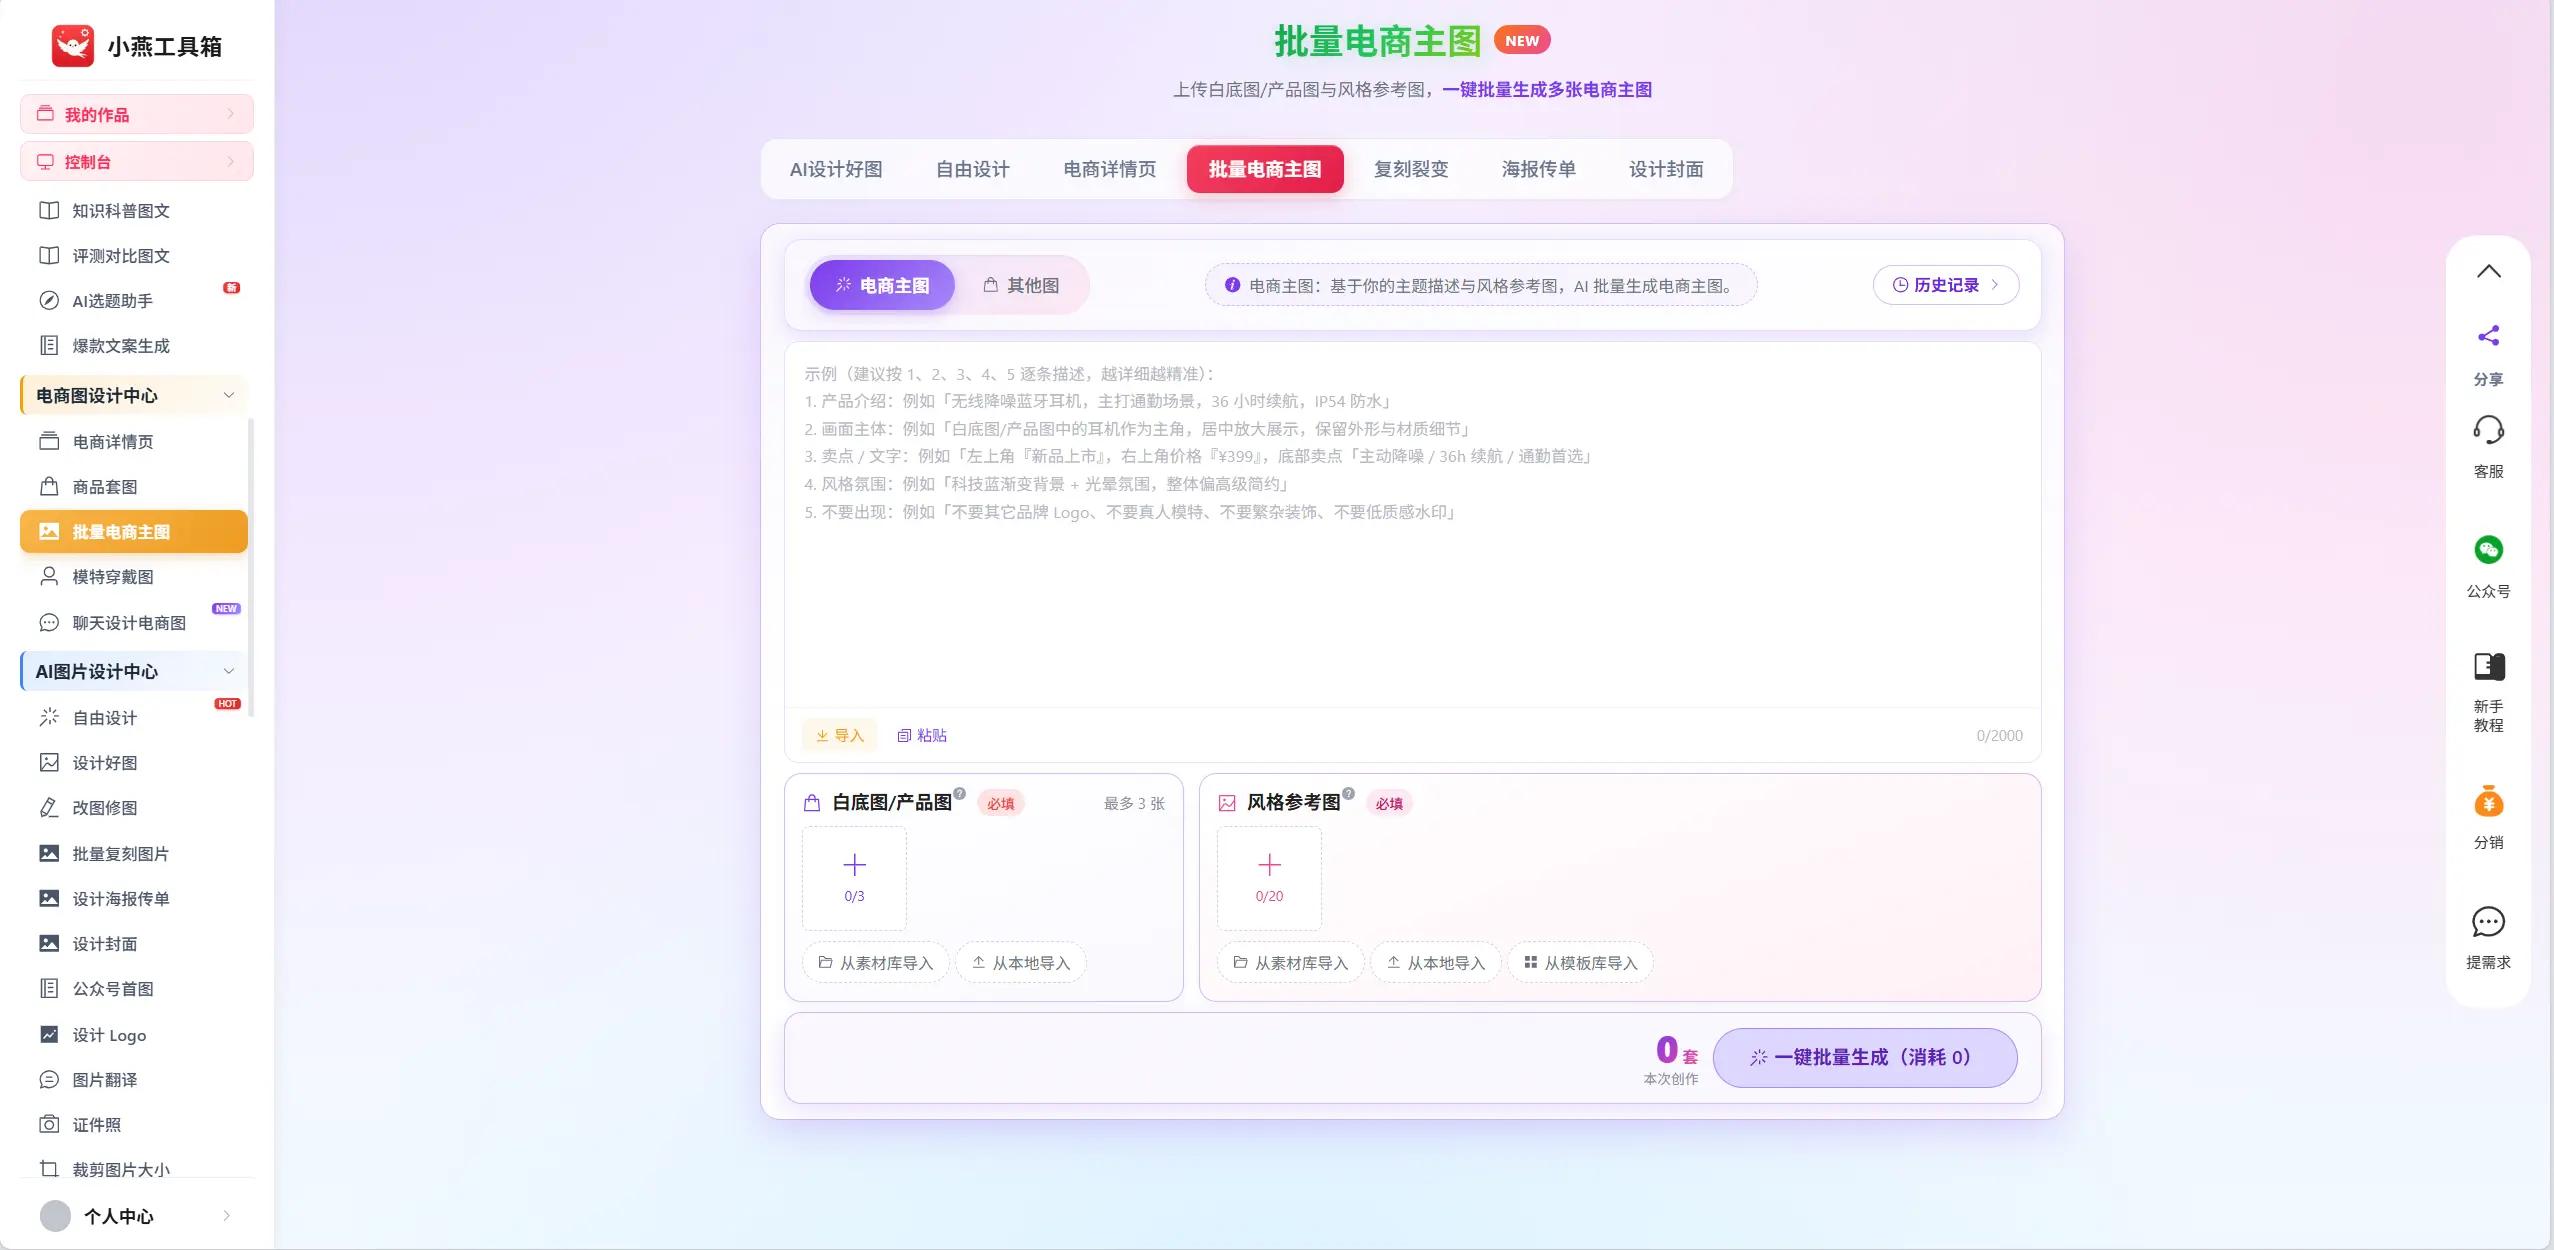
Task: Click the description text input area
Action: pos(1412,525)
